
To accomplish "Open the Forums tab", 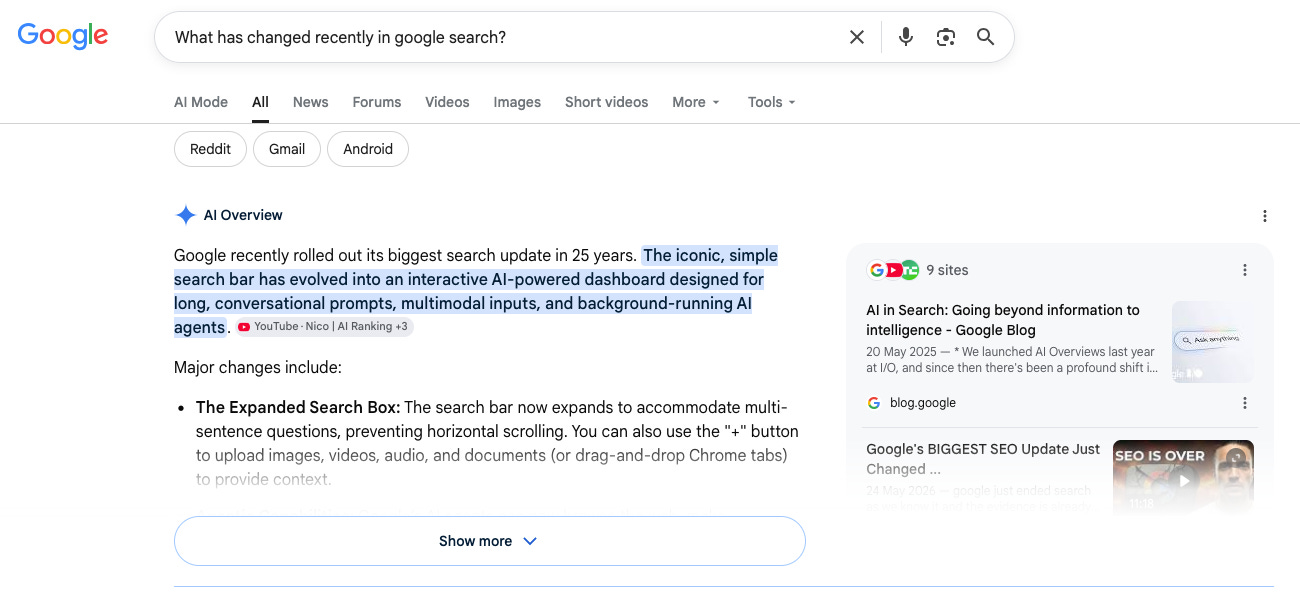I will [377, 102].
